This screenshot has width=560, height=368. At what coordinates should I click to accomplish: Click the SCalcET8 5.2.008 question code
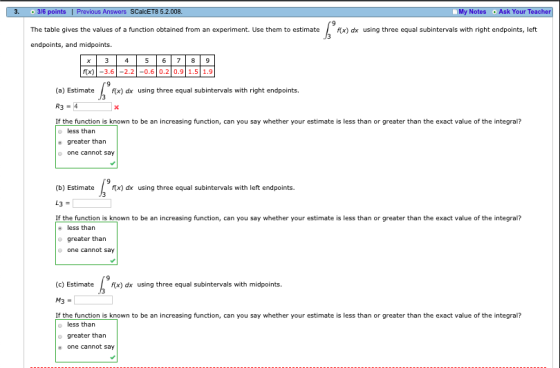[156, 12]
